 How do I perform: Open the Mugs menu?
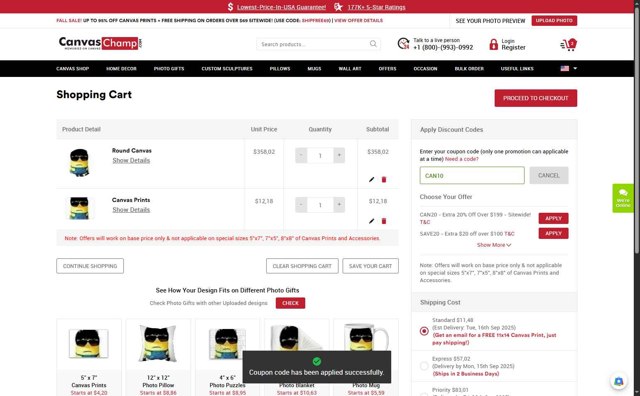coord(314,69)
